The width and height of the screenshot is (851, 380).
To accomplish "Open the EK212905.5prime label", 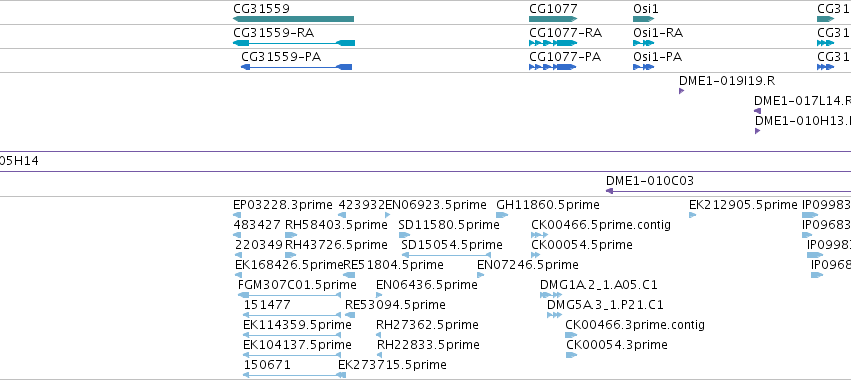I will pyautogui.click(x=744, y=205).
